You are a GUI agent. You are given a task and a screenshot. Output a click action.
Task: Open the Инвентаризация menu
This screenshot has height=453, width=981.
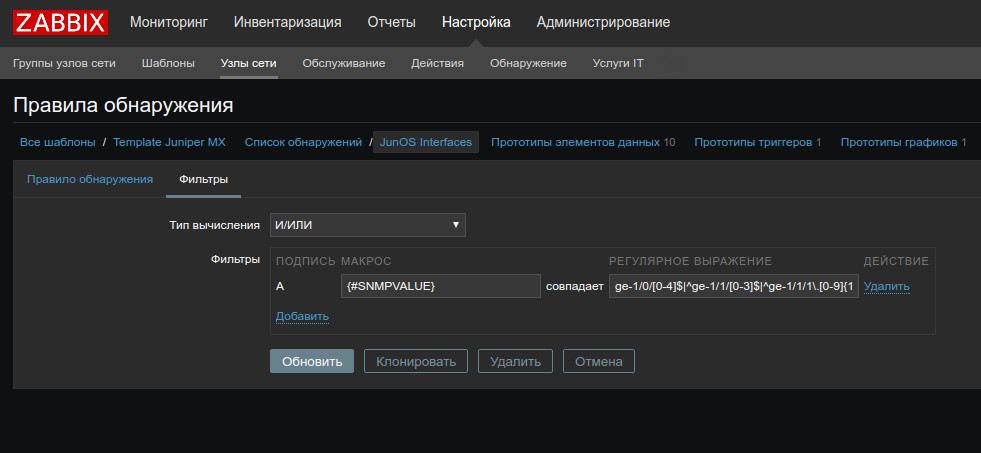(x=287, y=22)
